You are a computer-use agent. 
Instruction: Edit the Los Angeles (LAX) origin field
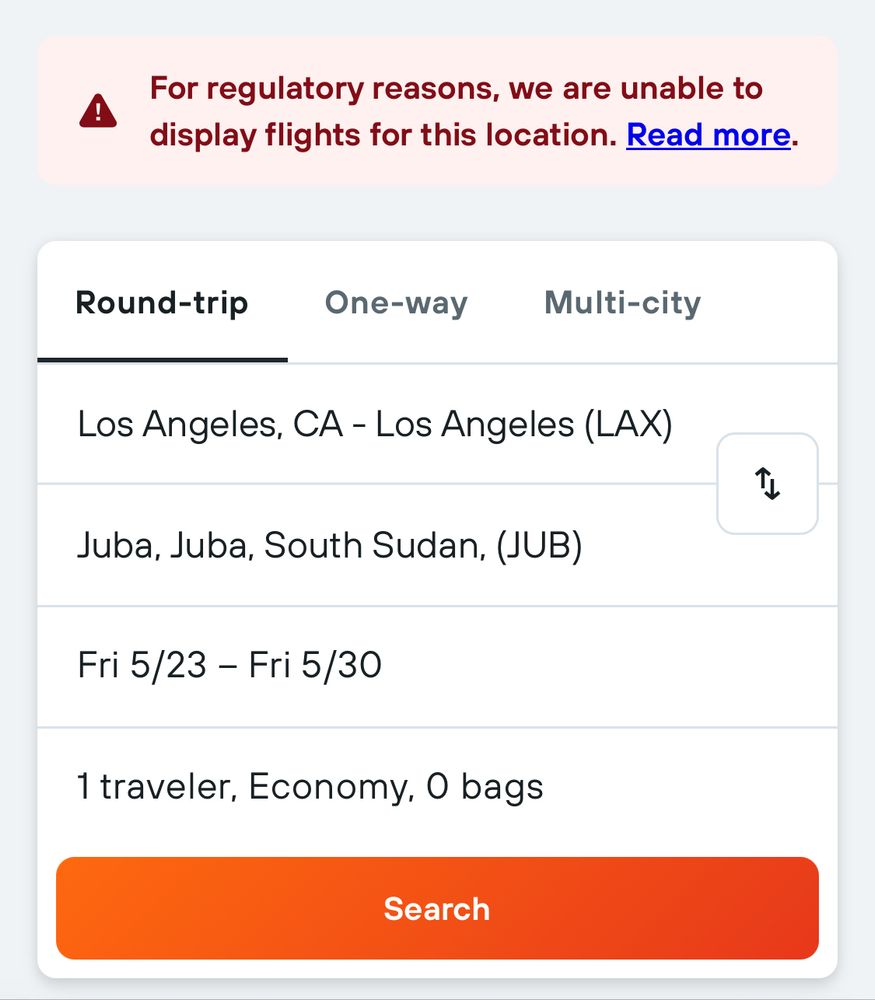pyautogui.click(x=376, y=424)
